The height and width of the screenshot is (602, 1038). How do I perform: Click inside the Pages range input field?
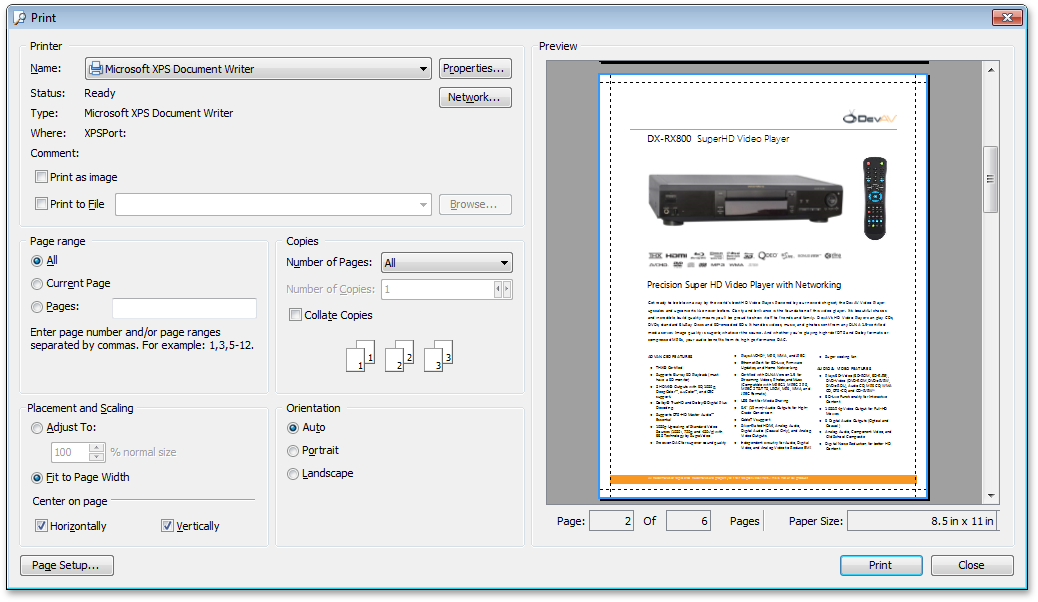point(184,307)
